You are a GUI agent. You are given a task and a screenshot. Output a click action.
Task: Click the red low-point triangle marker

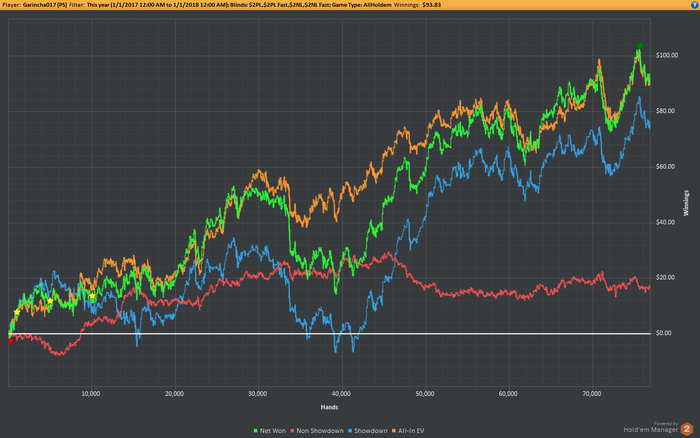coord(11,342)
